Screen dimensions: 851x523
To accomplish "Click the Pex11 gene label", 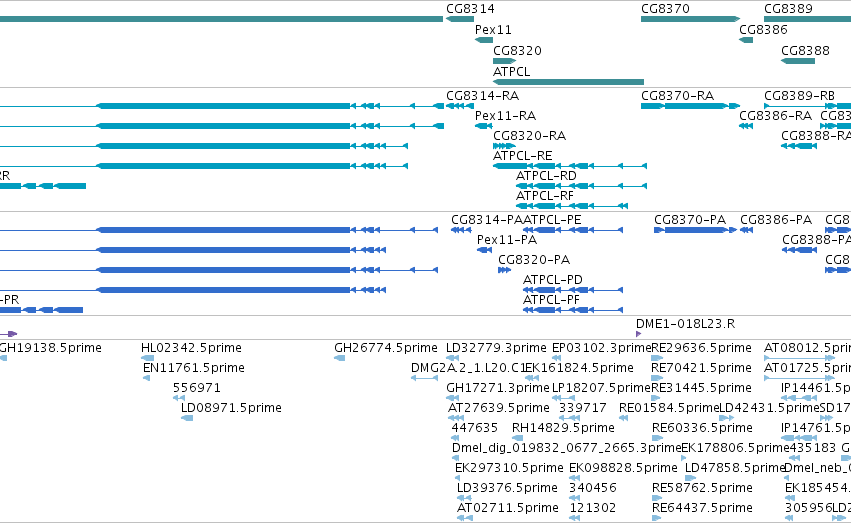I will 493,30.
